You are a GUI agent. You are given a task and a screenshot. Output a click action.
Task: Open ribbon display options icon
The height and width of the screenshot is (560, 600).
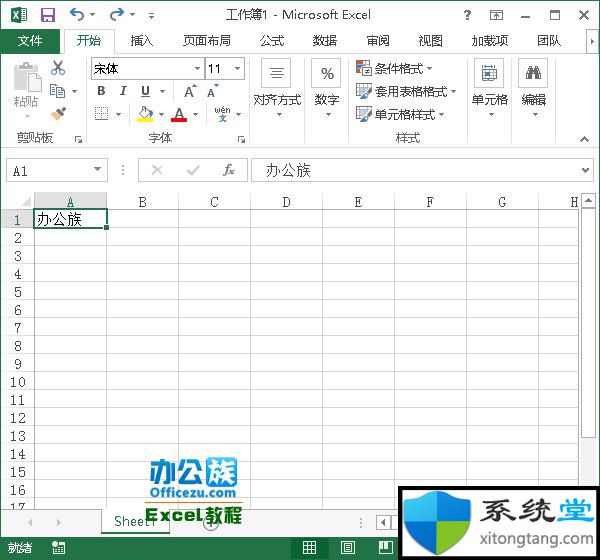coord(496,15)
